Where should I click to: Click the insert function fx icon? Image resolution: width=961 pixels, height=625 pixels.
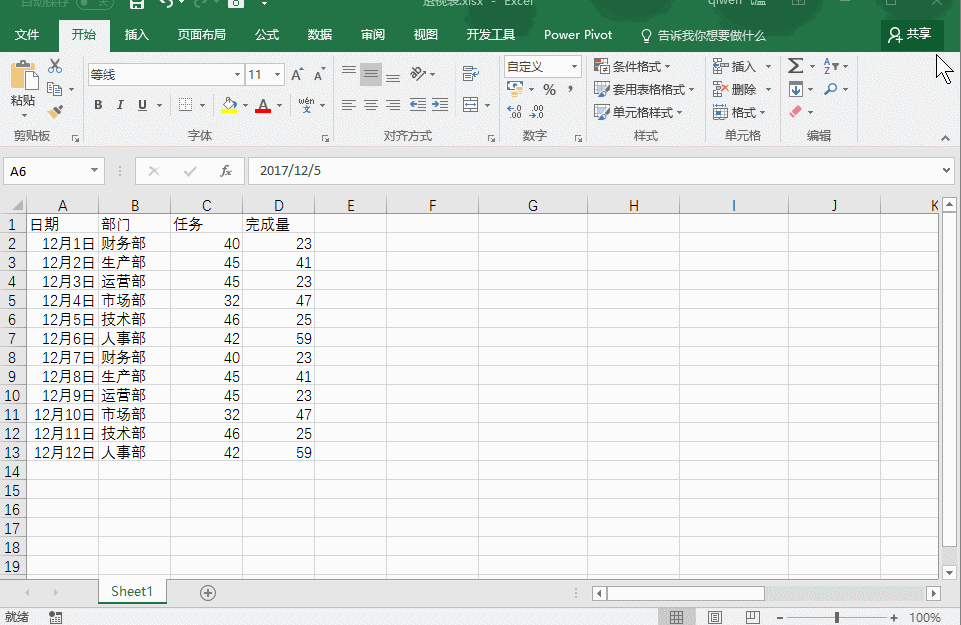click(226, 171)
